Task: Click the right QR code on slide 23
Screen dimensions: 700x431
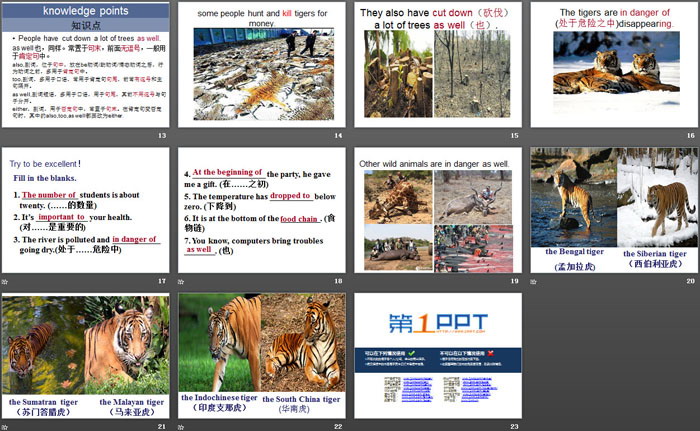Action: coord(449,387)
